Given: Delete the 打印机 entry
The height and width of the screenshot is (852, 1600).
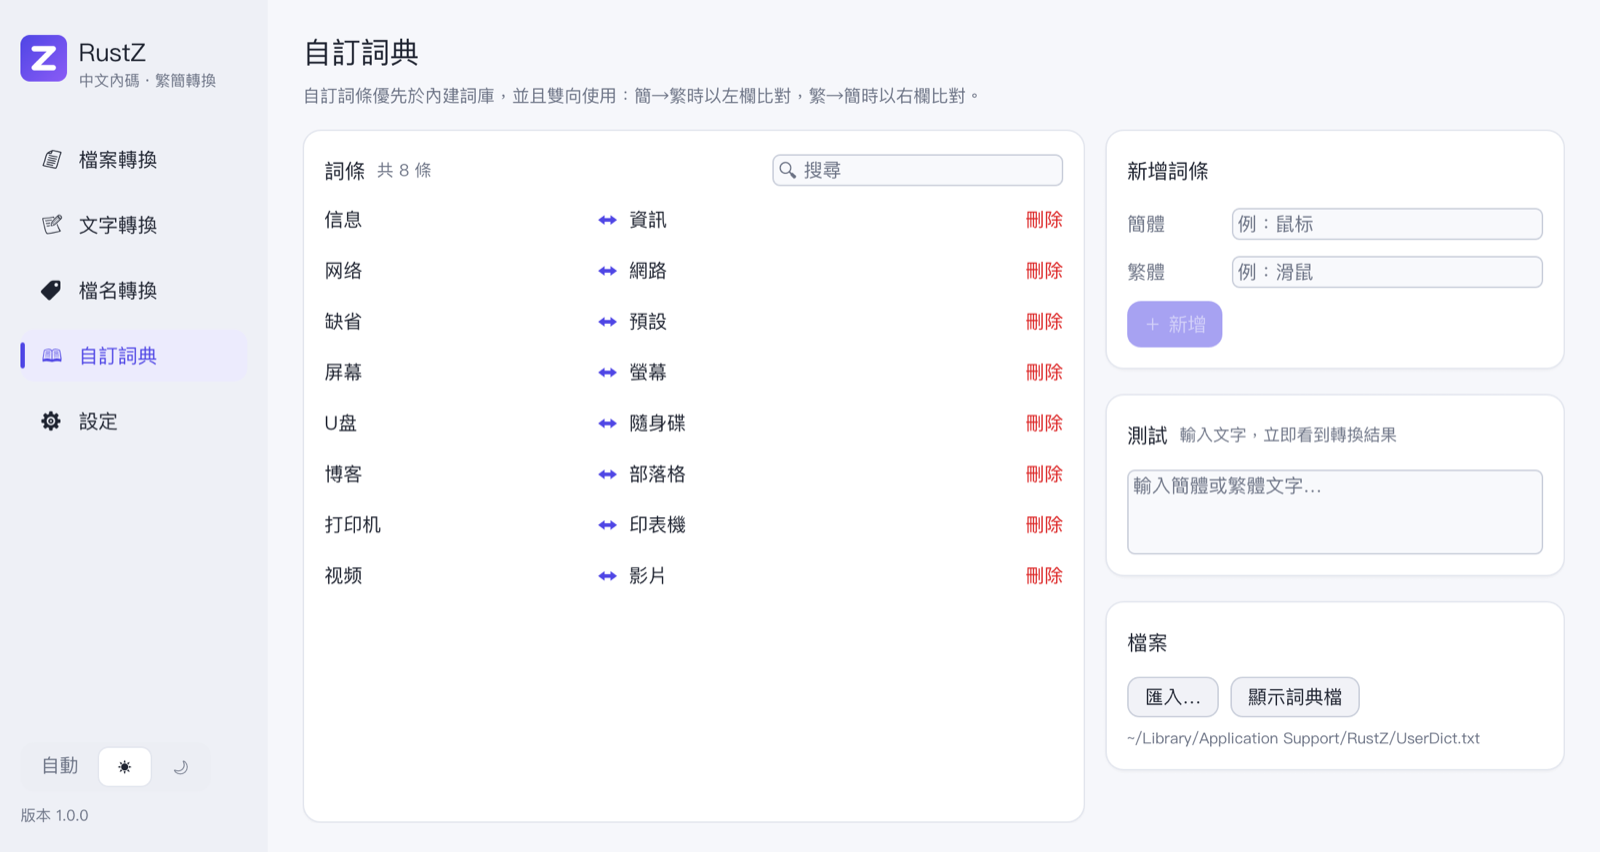Looking at the screenshot, I should (1044, 525).
